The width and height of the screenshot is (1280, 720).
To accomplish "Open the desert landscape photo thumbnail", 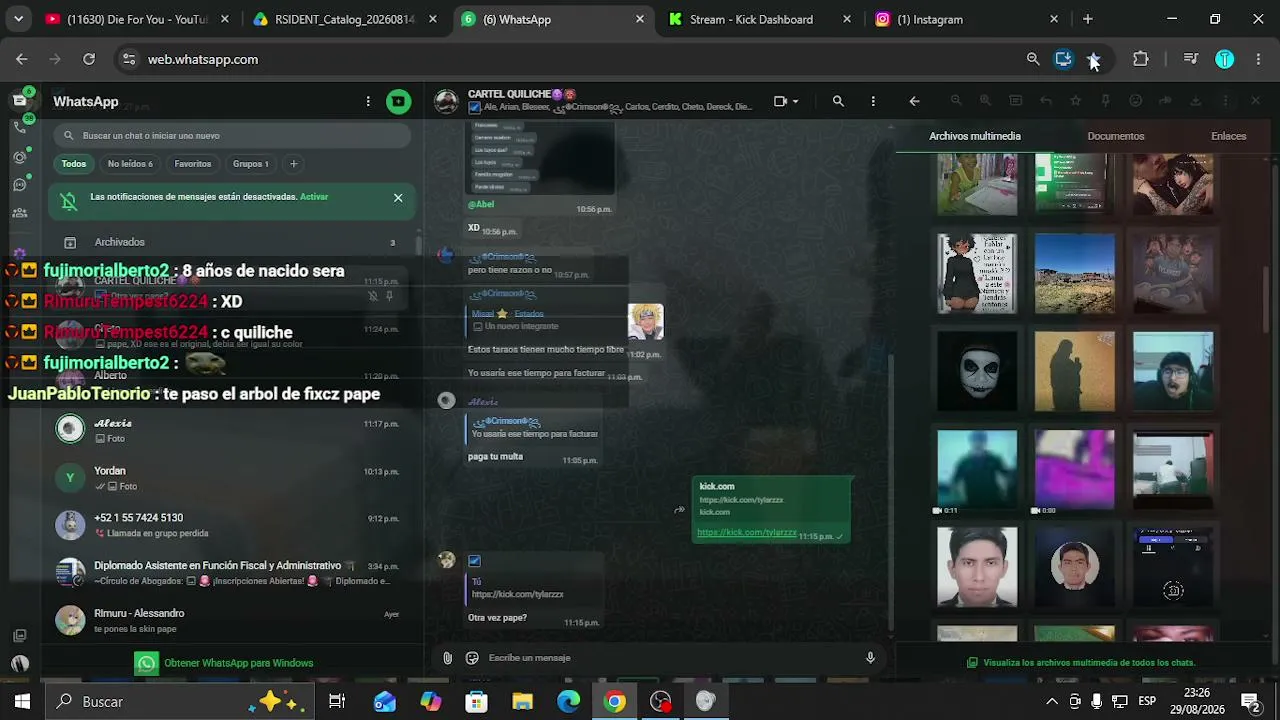I will click(1075, 273).
